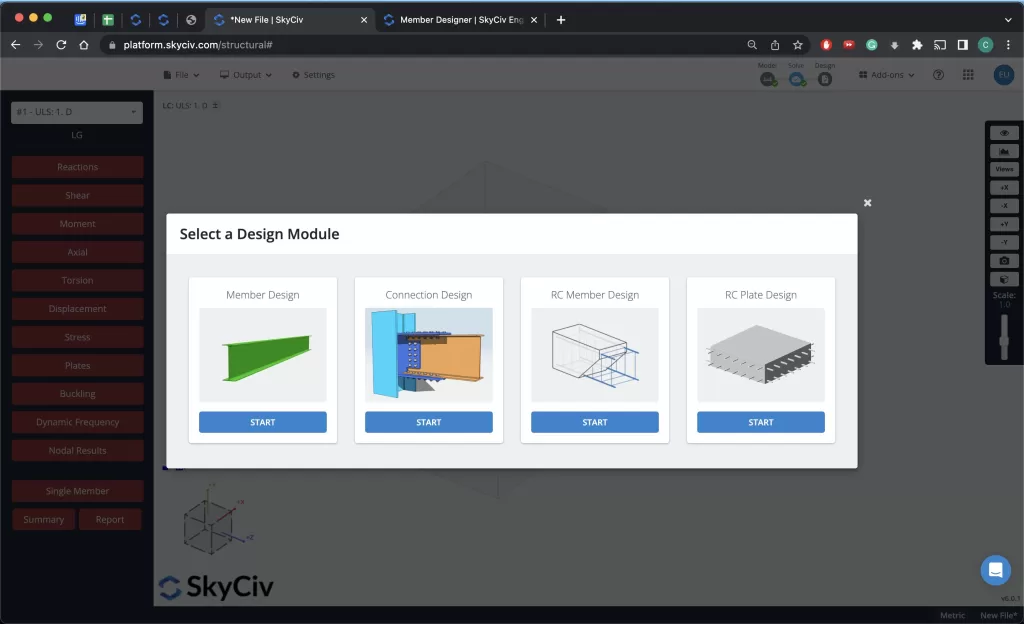Click the results graph icon in view toolbar
The width and height of the screenshot is (1024, 624).
pos(1004,151)
